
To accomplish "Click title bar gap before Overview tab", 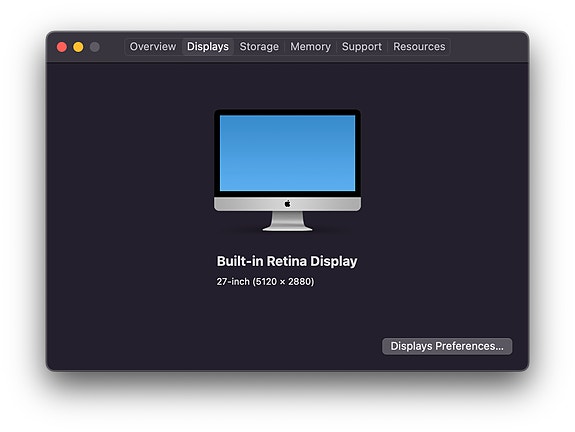I will coord(113,47).
